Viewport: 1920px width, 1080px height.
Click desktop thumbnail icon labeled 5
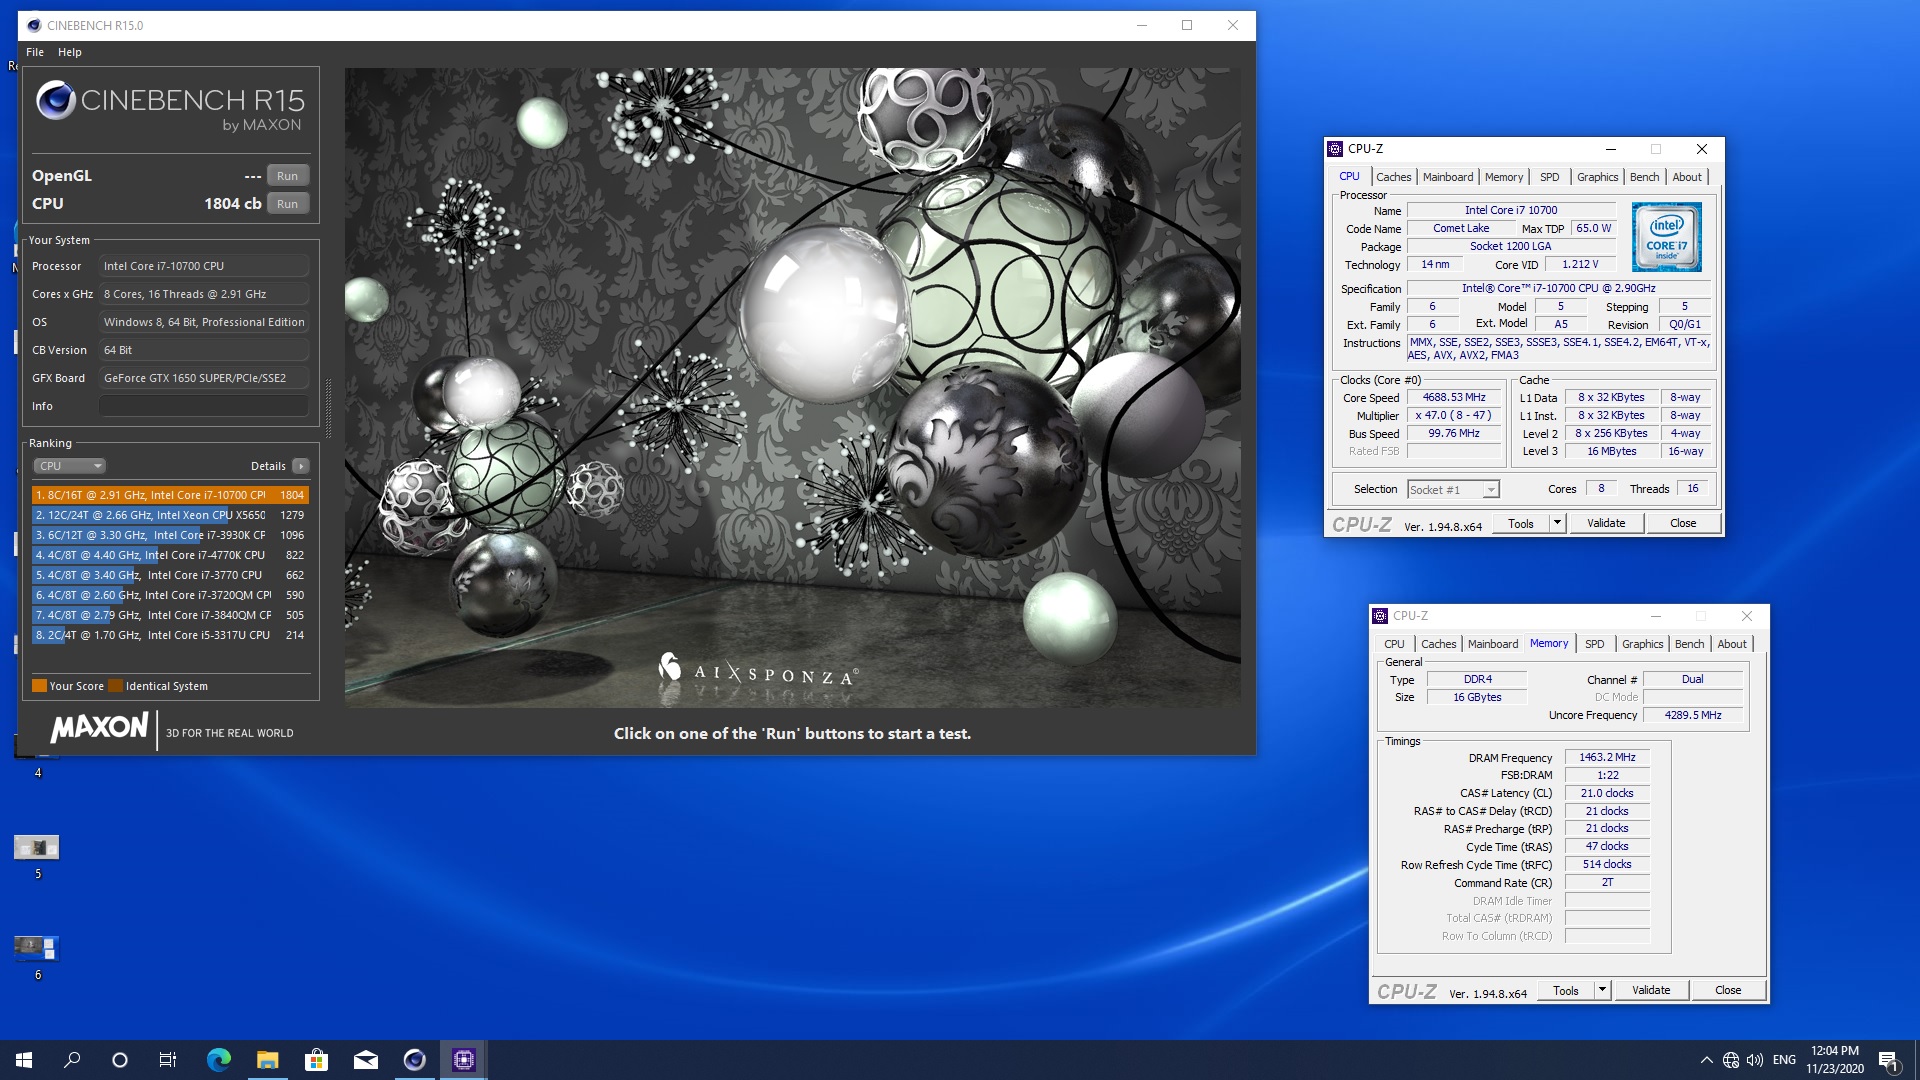(x=37, y=848)
